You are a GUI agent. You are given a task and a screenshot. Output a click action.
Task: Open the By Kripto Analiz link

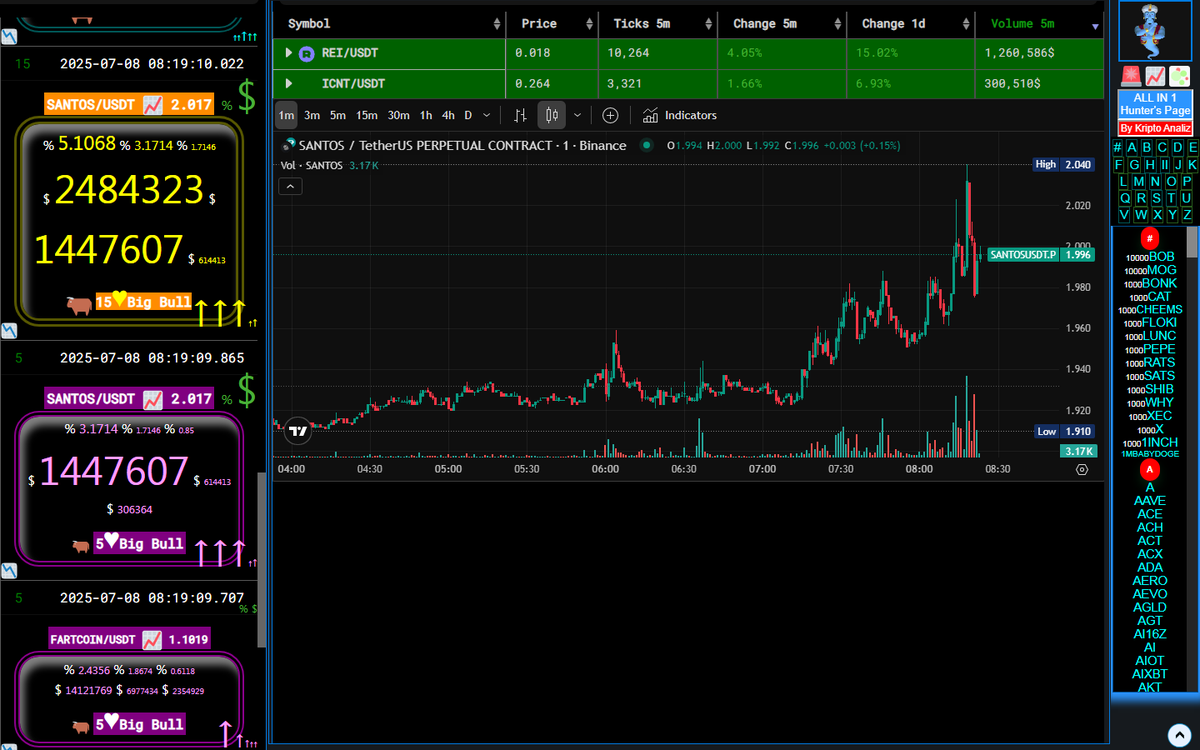[1155, 128]
